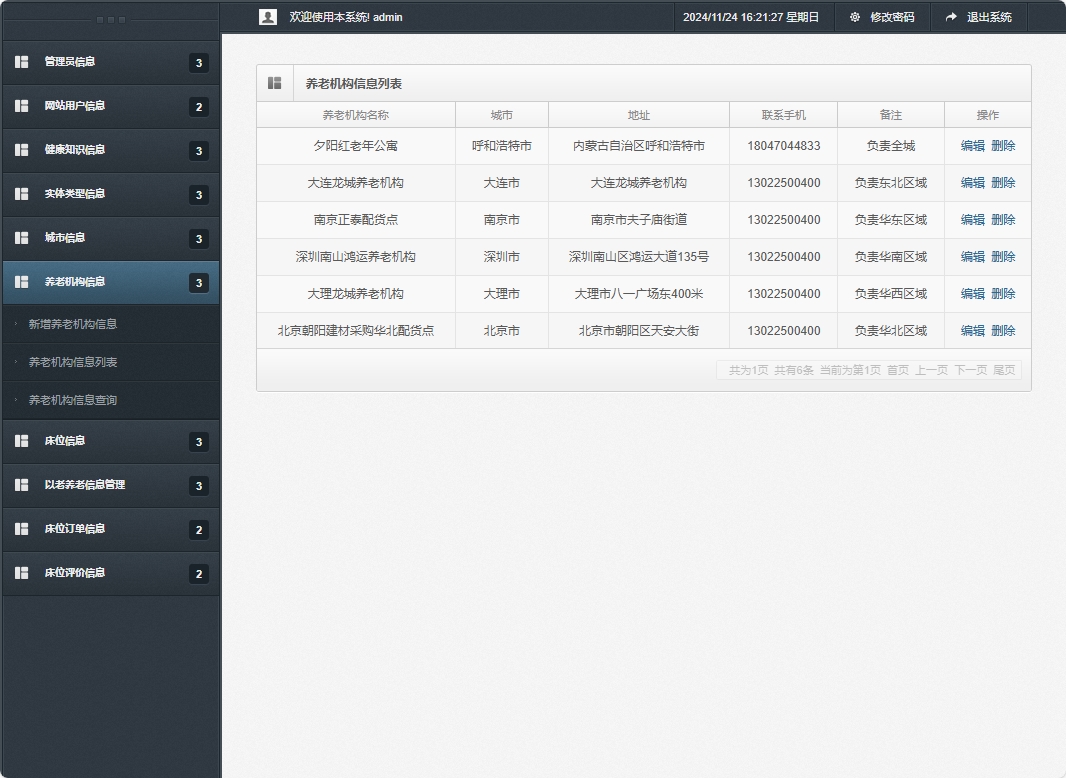Click the grid icon next to 床位评价信息
The image size is (1066, 778).
(x=21, y=573)
